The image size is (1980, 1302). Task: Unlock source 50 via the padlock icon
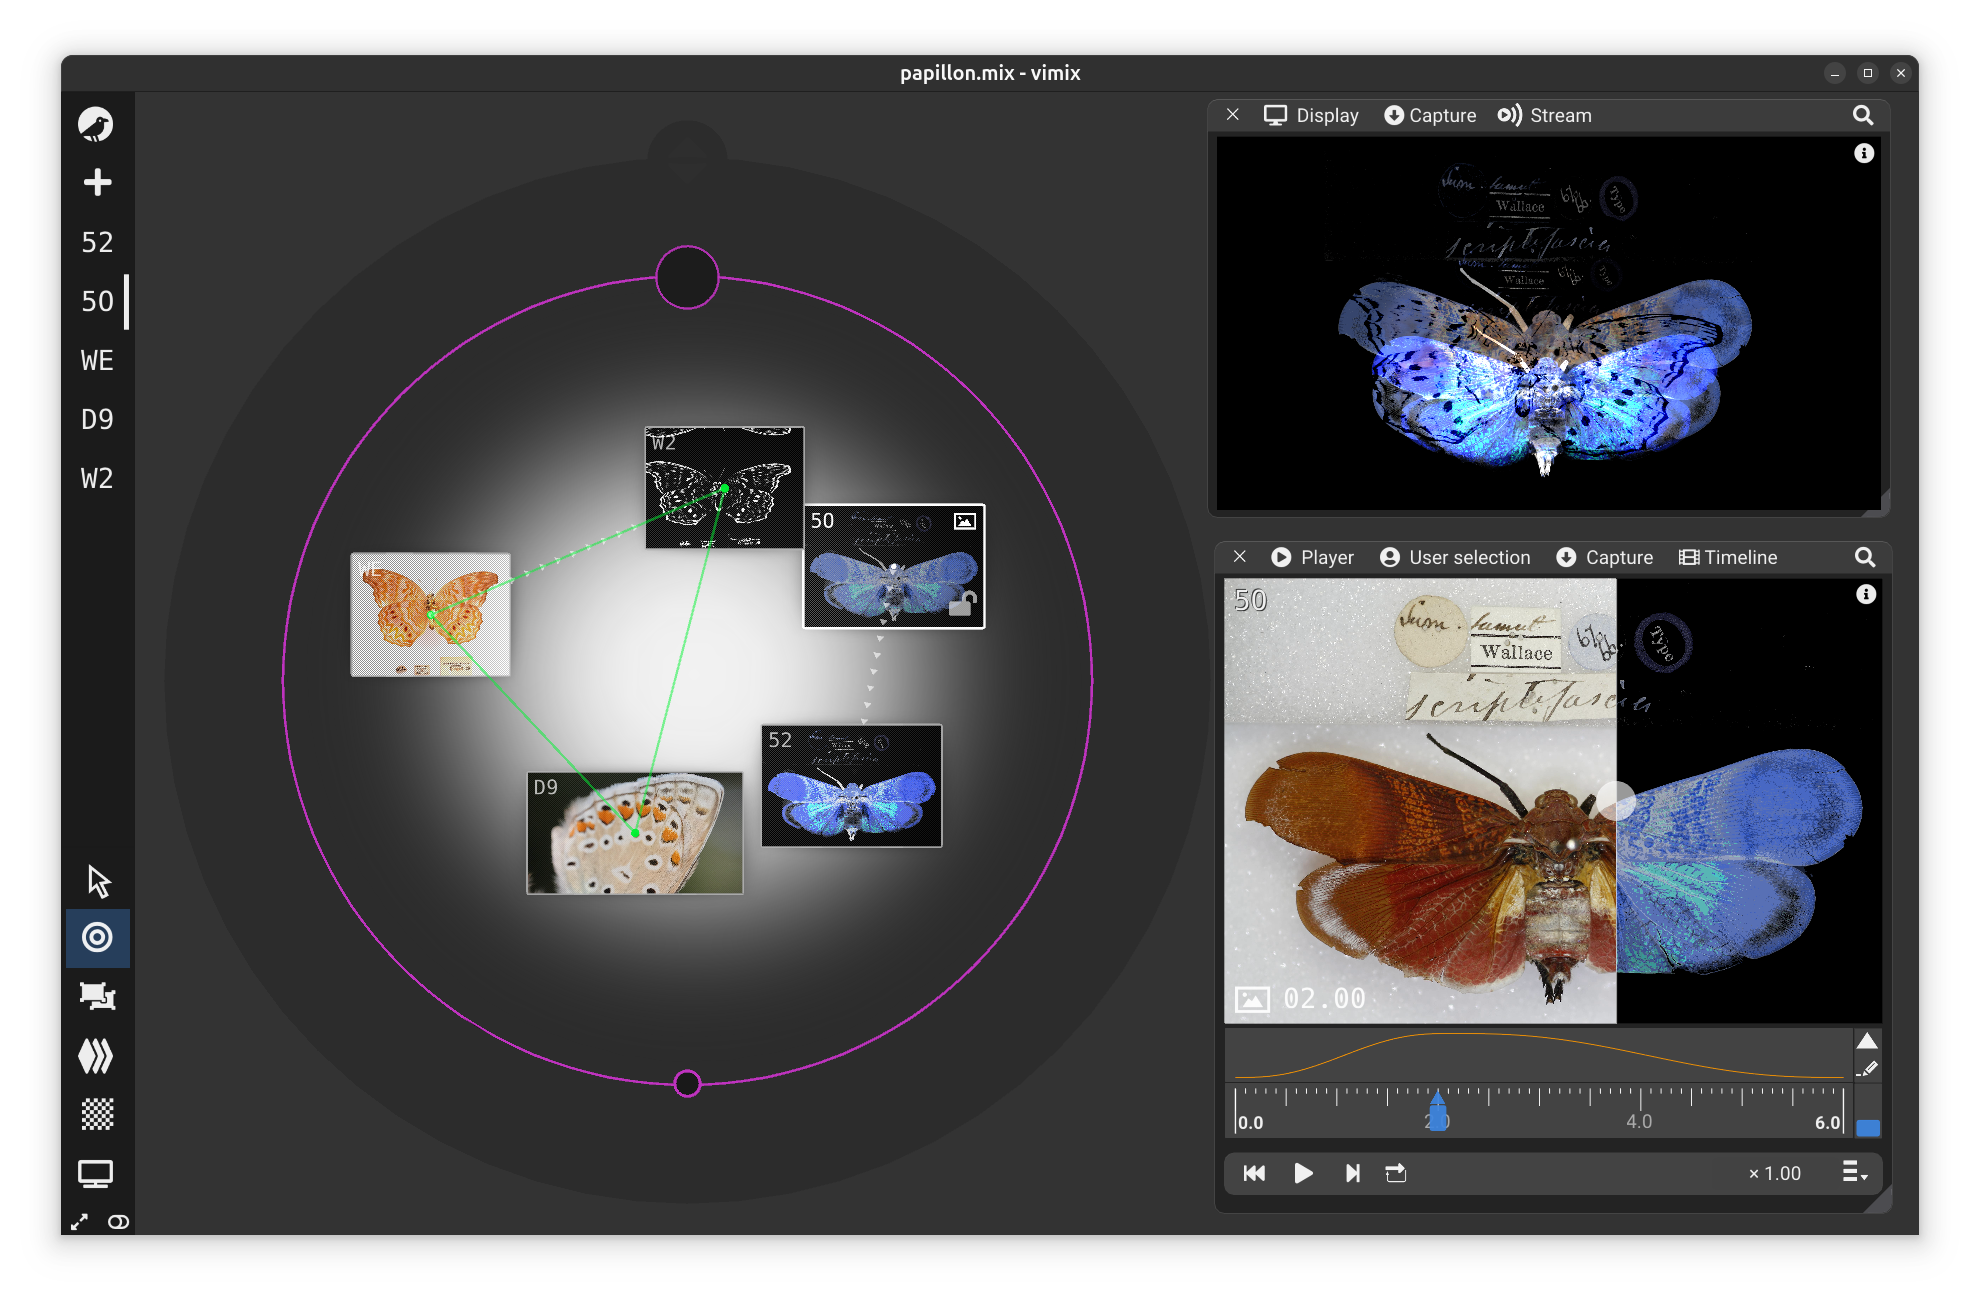(962, 603)
